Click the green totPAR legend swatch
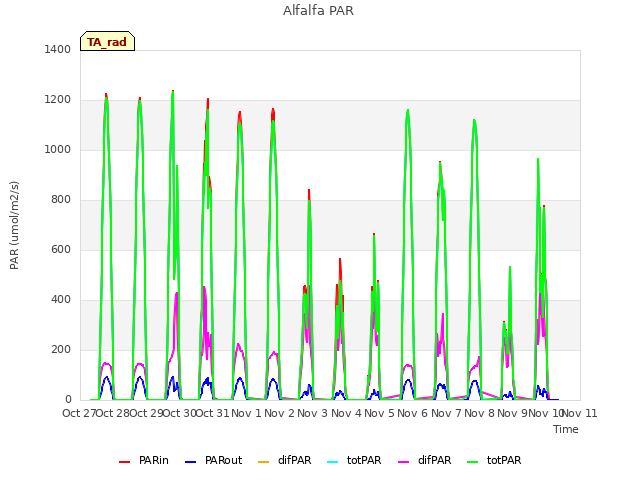 tap(473, 462)
